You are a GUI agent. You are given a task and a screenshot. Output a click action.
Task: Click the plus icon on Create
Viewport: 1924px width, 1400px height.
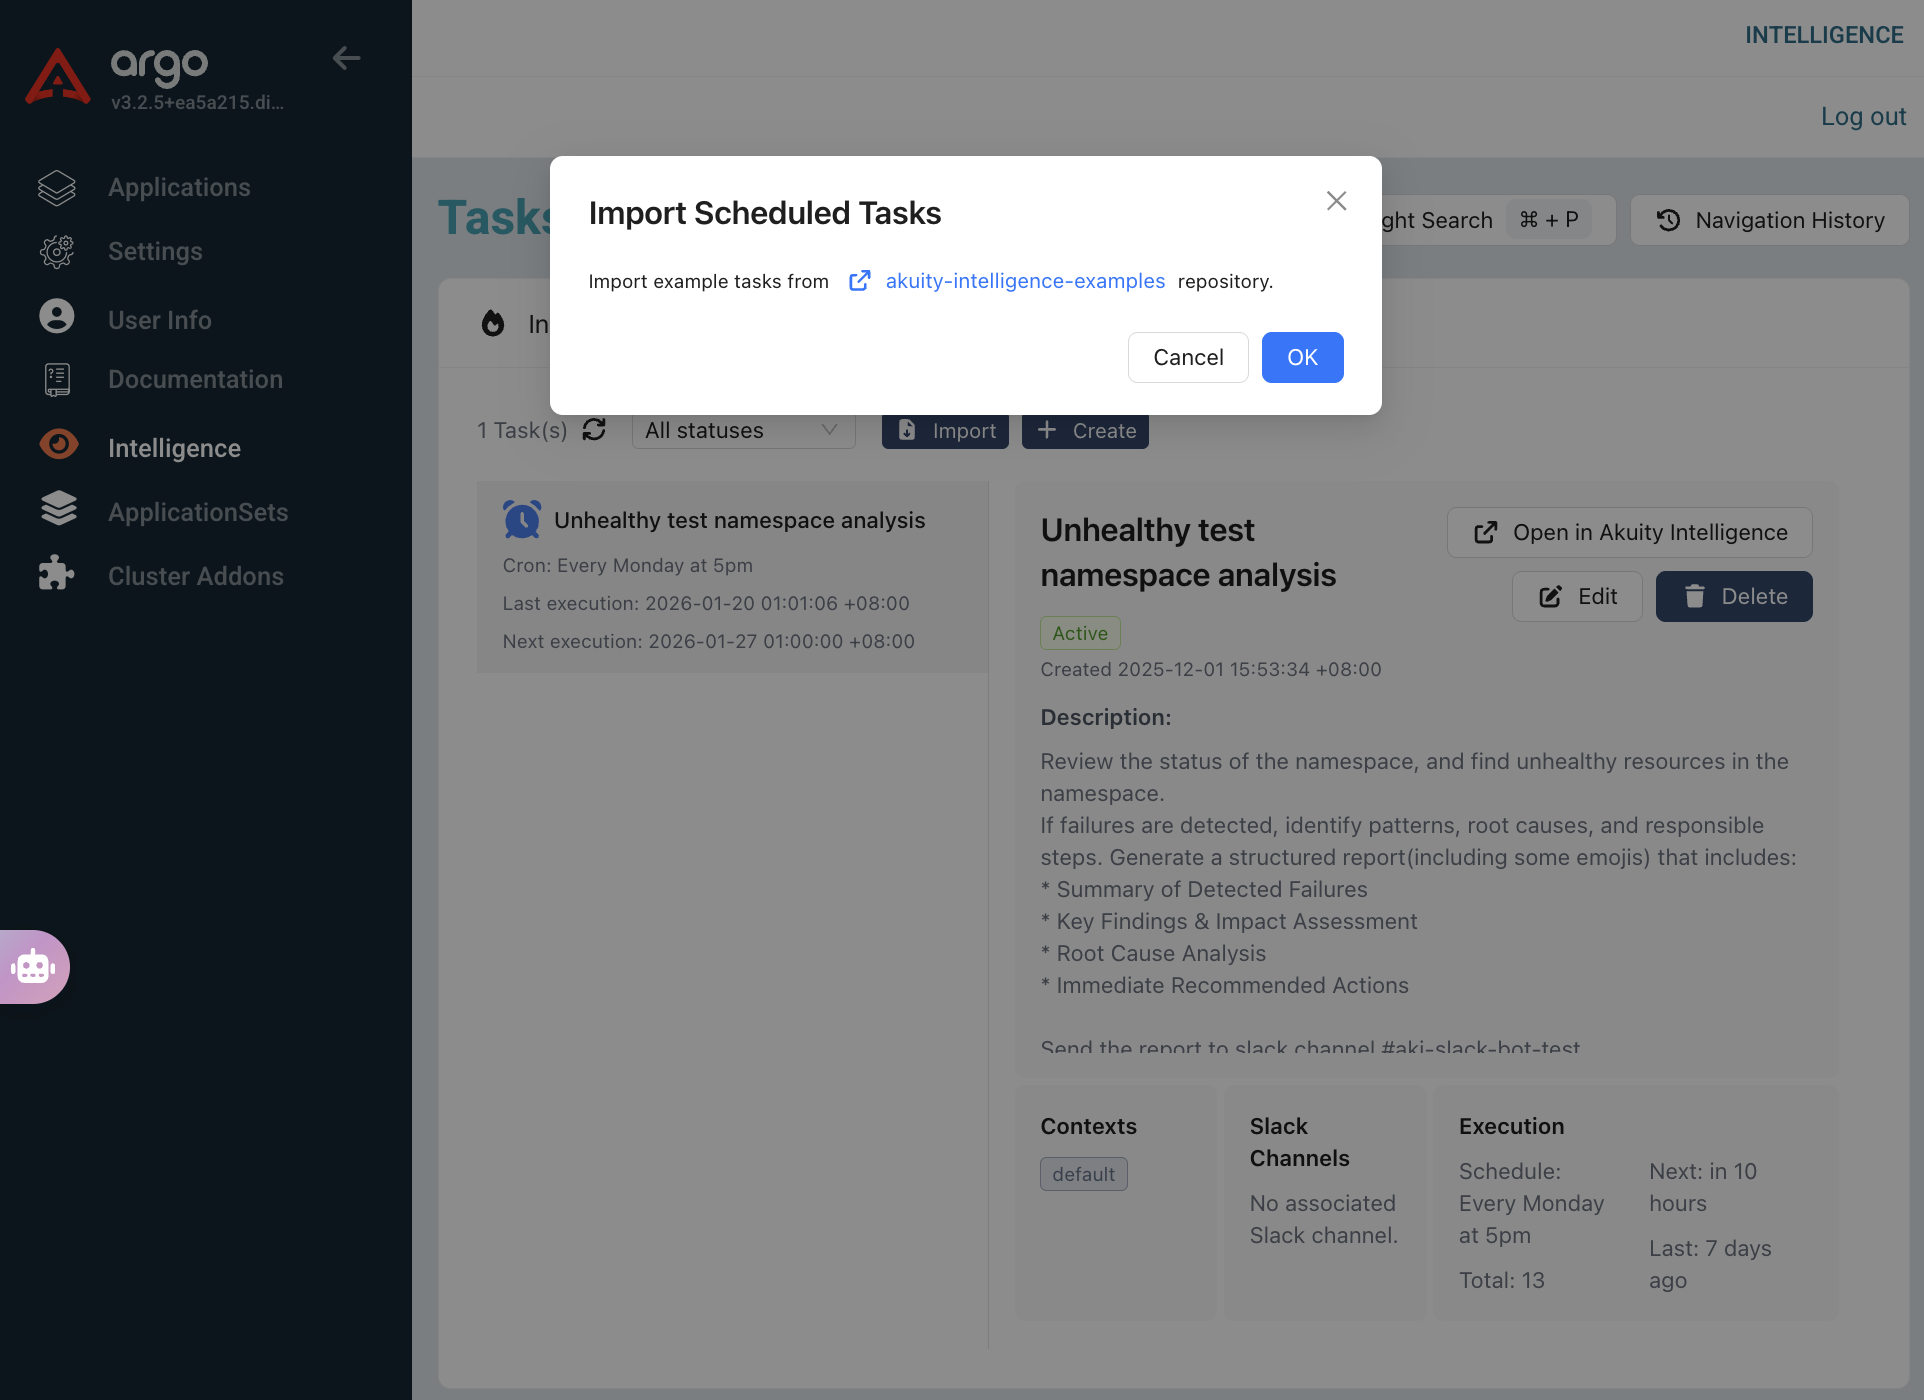(x=1046, y=430)
